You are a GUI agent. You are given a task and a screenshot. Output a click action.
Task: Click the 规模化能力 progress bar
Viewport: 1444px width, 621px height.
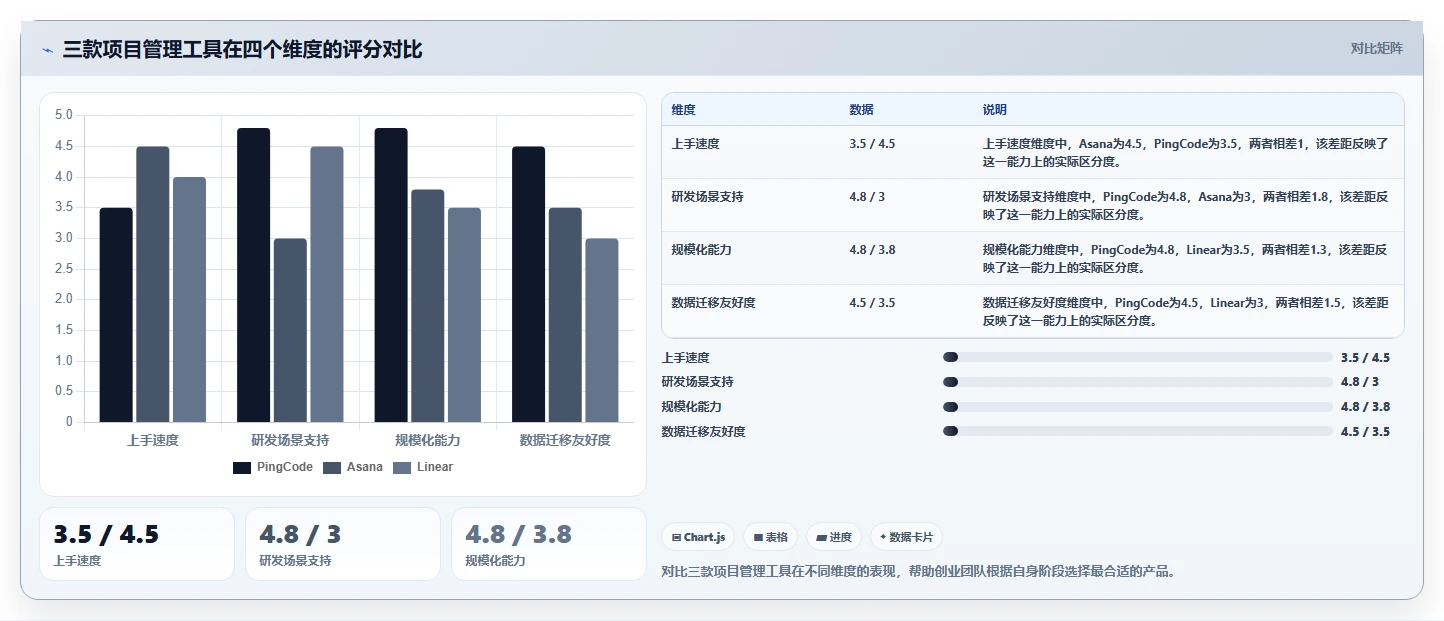coord(1138,407)
